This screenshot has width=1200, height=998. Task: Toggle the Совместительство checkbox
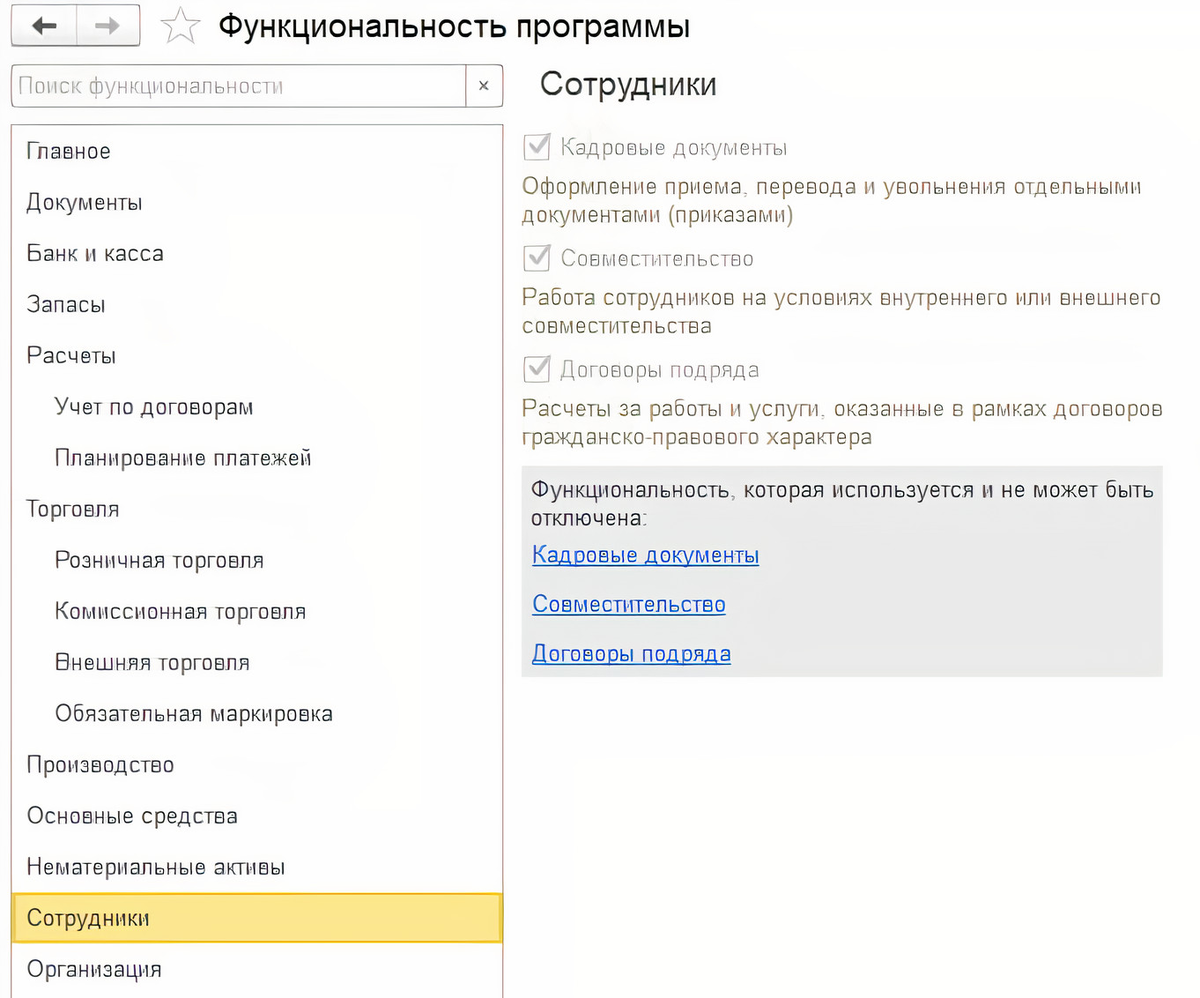tap(536, 258)
